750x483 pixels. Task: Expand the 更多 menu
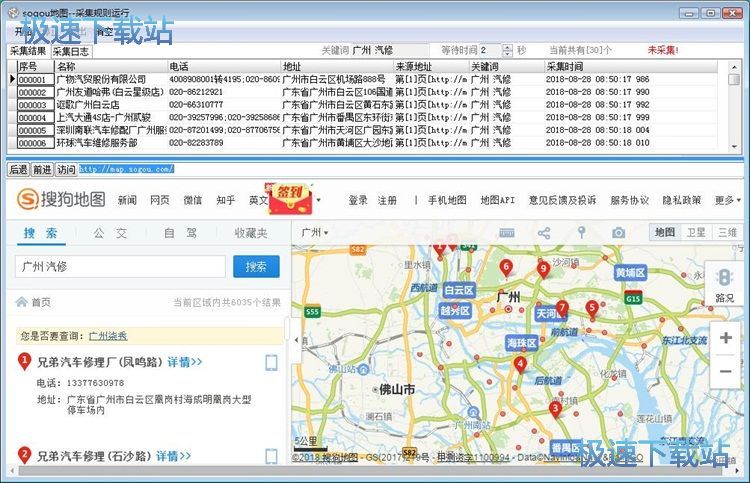727,200
